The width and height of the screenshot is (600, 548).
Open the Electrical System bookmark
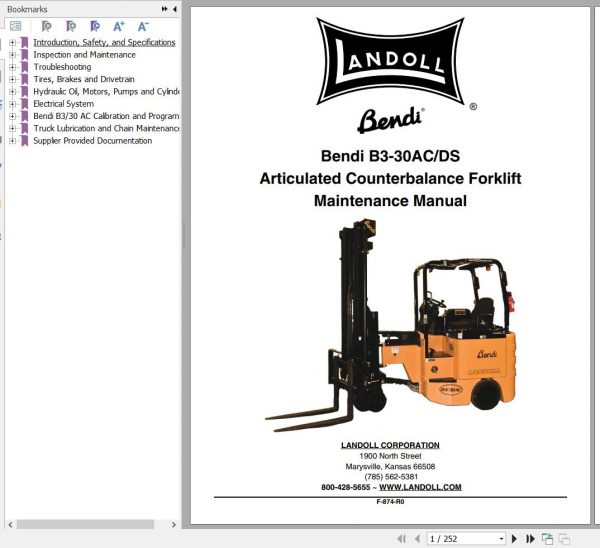coord(64,104)
